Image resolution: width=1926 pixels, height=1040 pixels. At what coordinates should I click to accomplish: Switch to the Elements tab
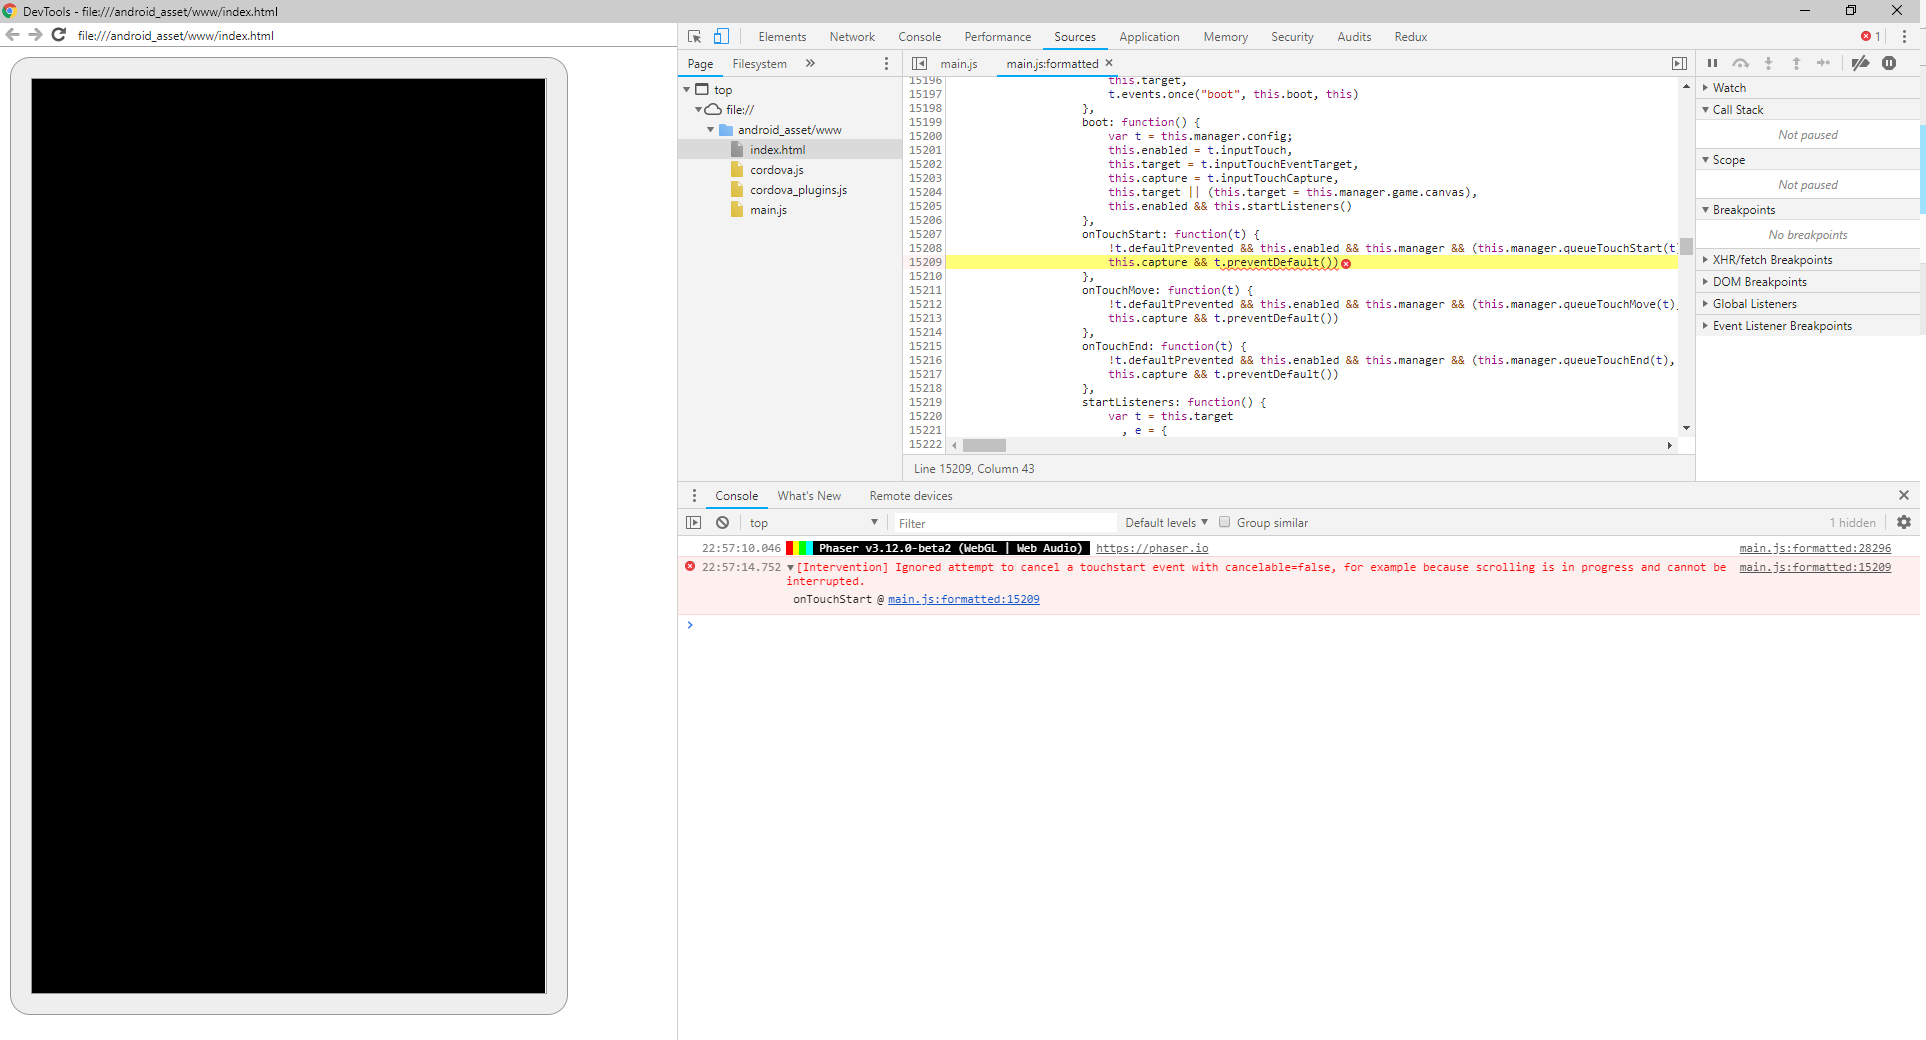tap(782, 37)
